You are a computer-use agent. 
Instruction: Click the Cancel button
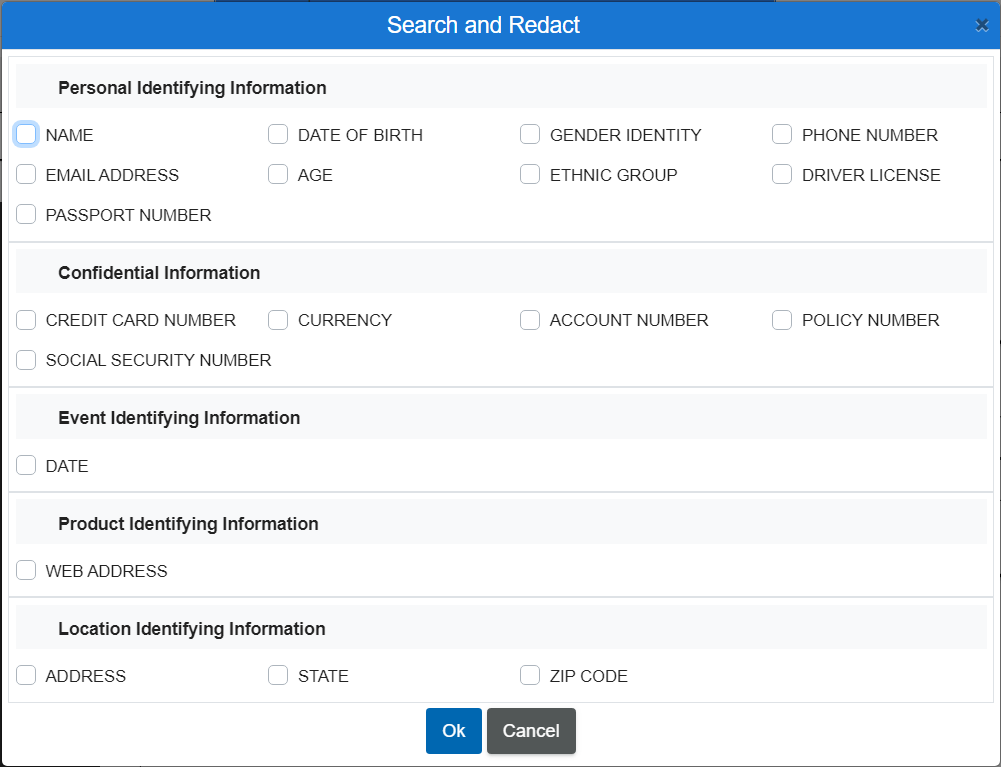pos(531,731)
